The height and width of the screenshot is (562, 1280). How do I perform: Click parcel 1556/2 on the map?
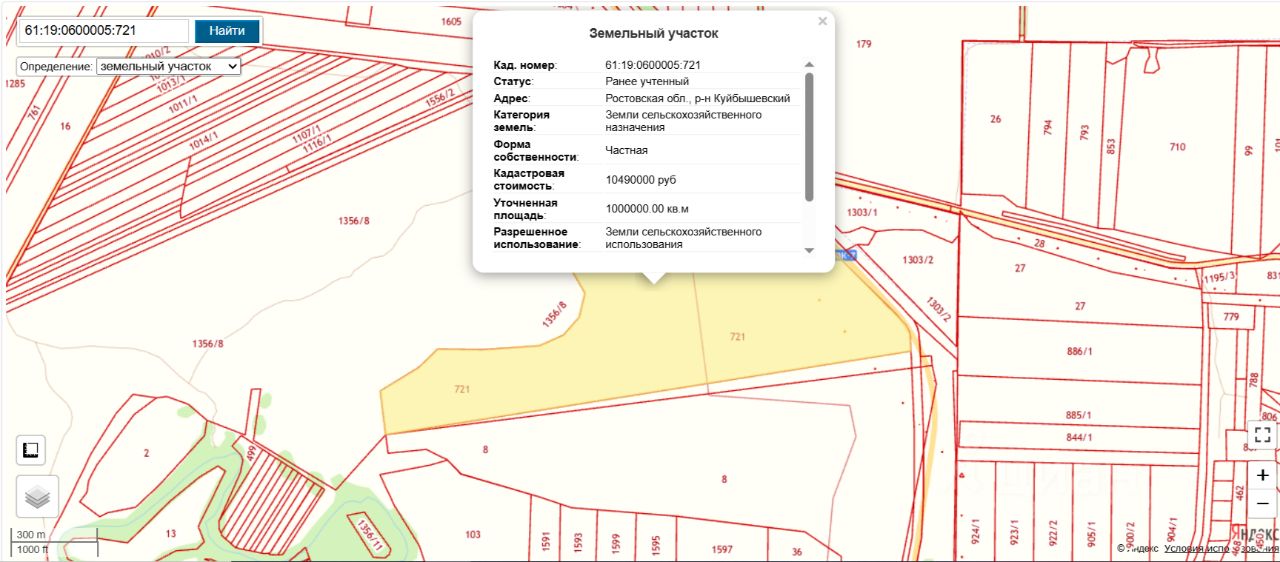click(x=439, y=98)
